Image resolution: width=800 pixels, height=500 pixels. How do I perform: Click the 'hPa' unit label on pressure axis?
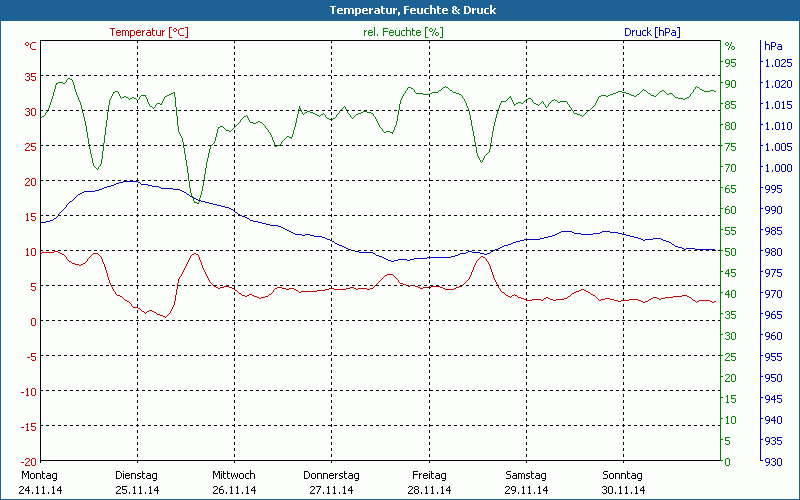click(773, 46)
